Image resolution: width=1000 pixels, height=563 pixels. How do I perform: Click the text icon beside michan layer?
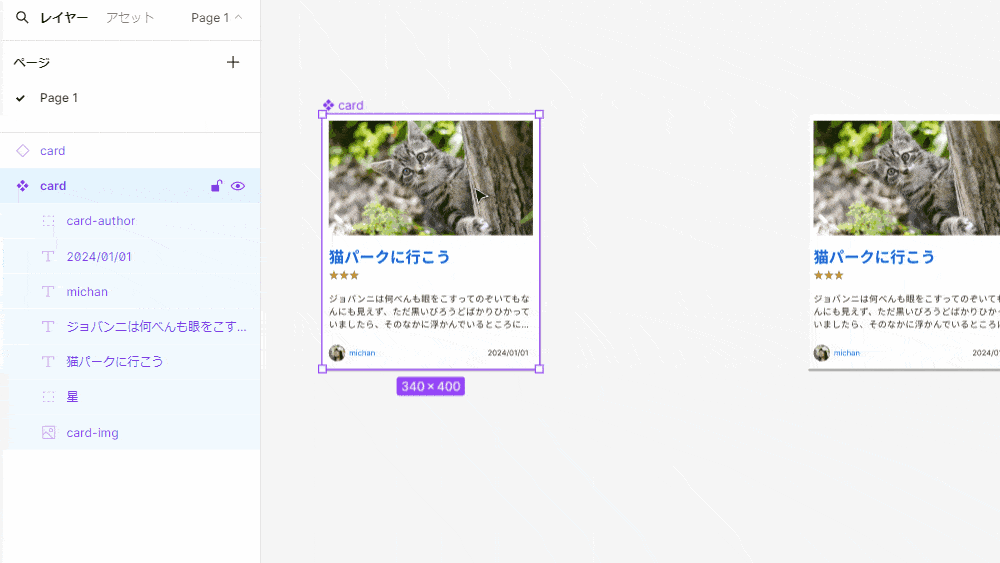[x=48, y=291]
